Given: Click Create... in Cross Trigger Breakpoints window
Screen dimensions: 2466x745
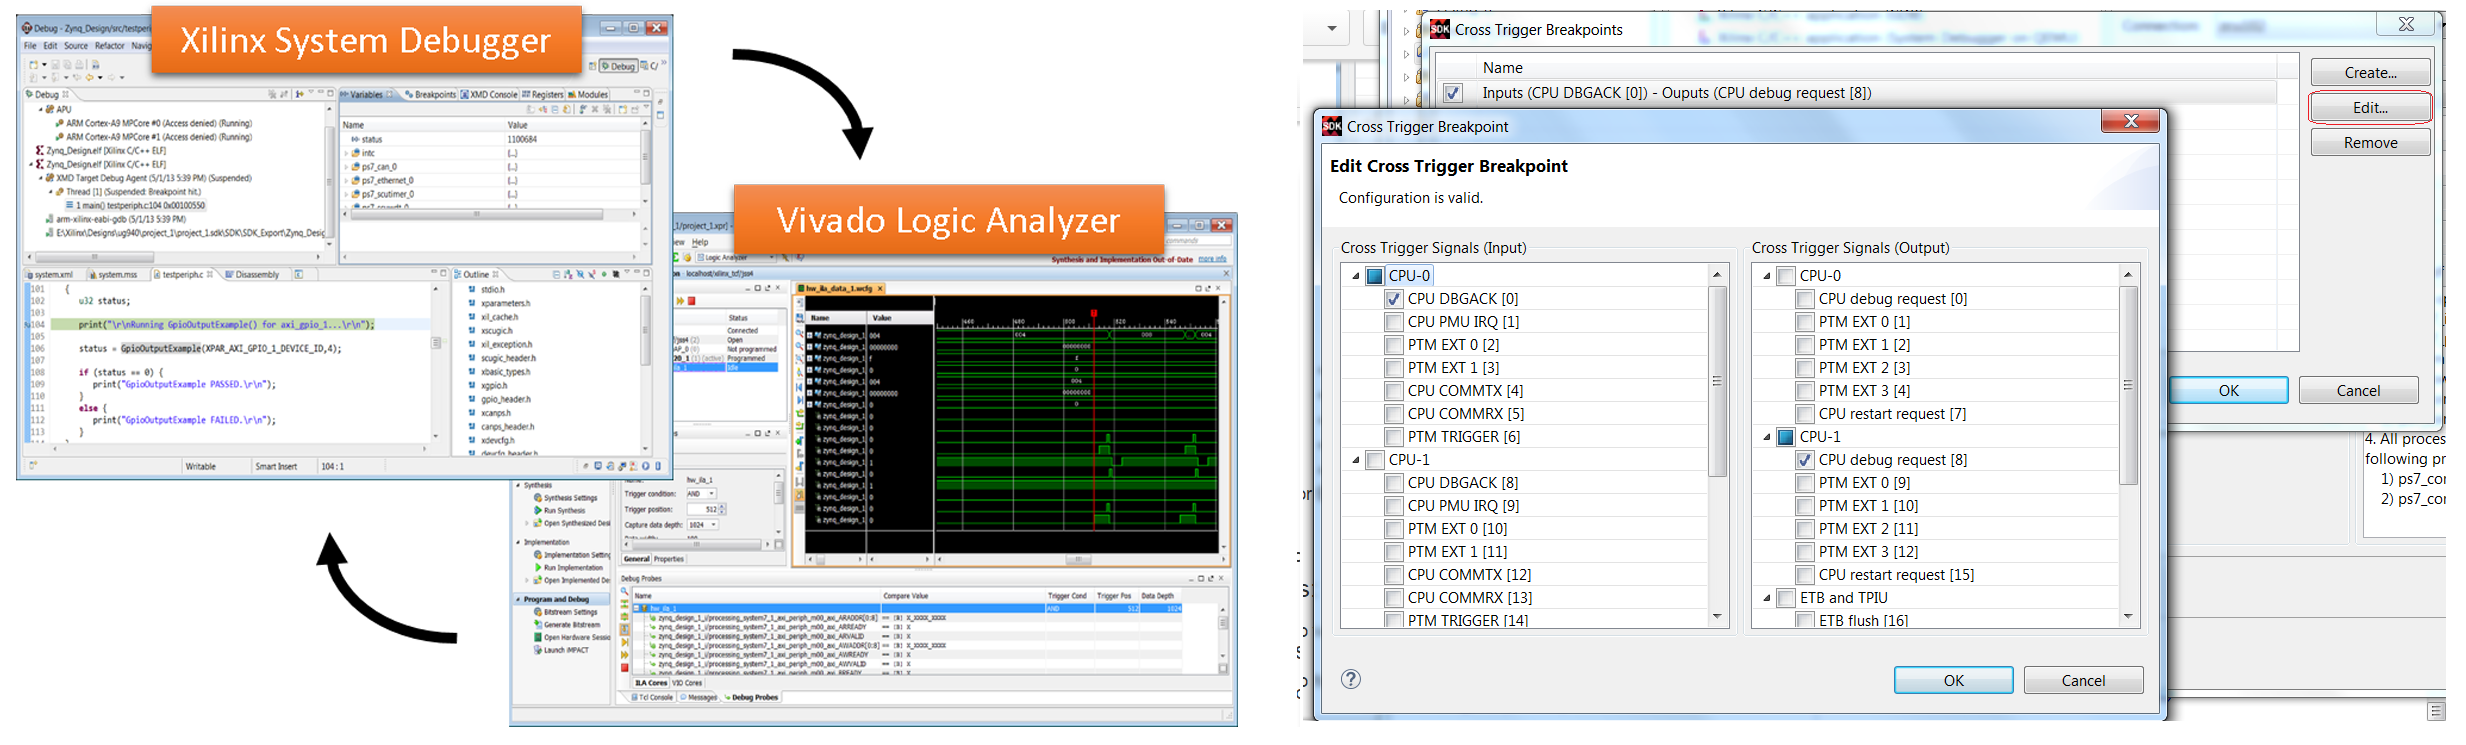Looking at the screenshot, I should (2370, 72).
